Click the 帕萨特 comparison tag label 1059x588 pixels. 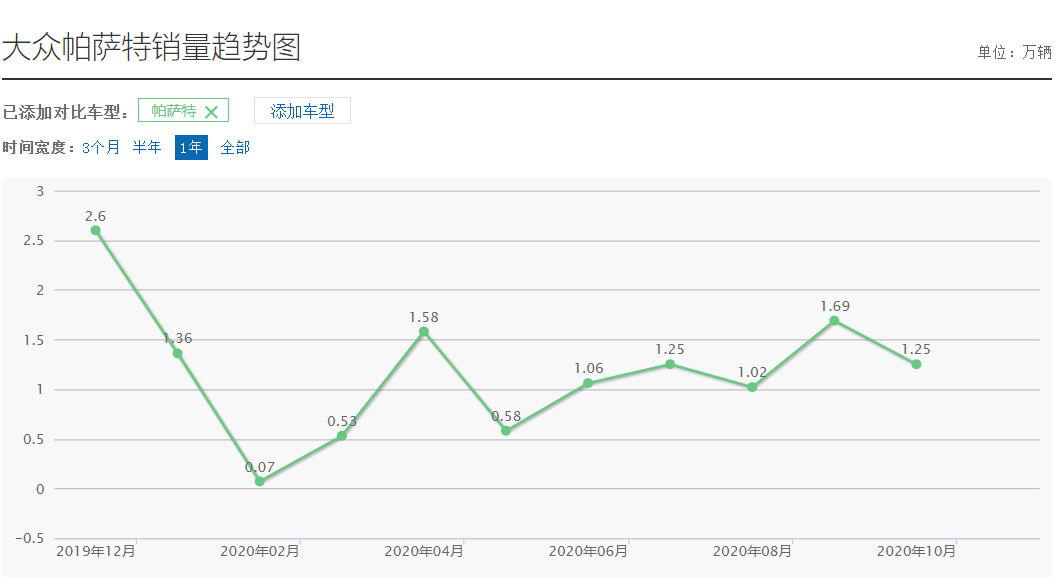click(174, 111)
